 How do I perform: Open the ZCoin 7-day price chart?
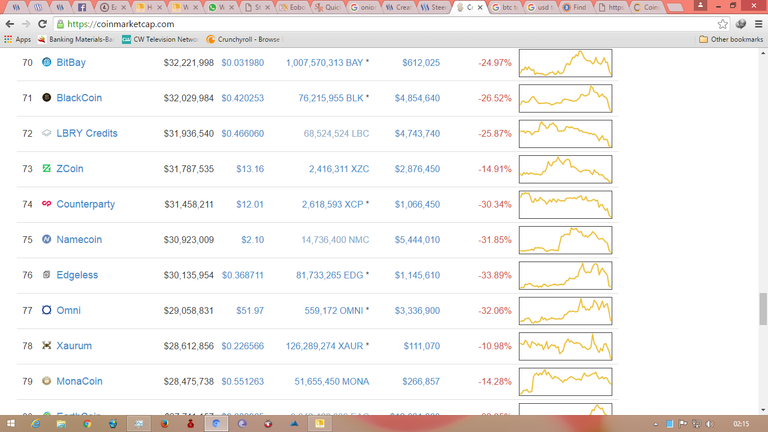coord(566,169)
